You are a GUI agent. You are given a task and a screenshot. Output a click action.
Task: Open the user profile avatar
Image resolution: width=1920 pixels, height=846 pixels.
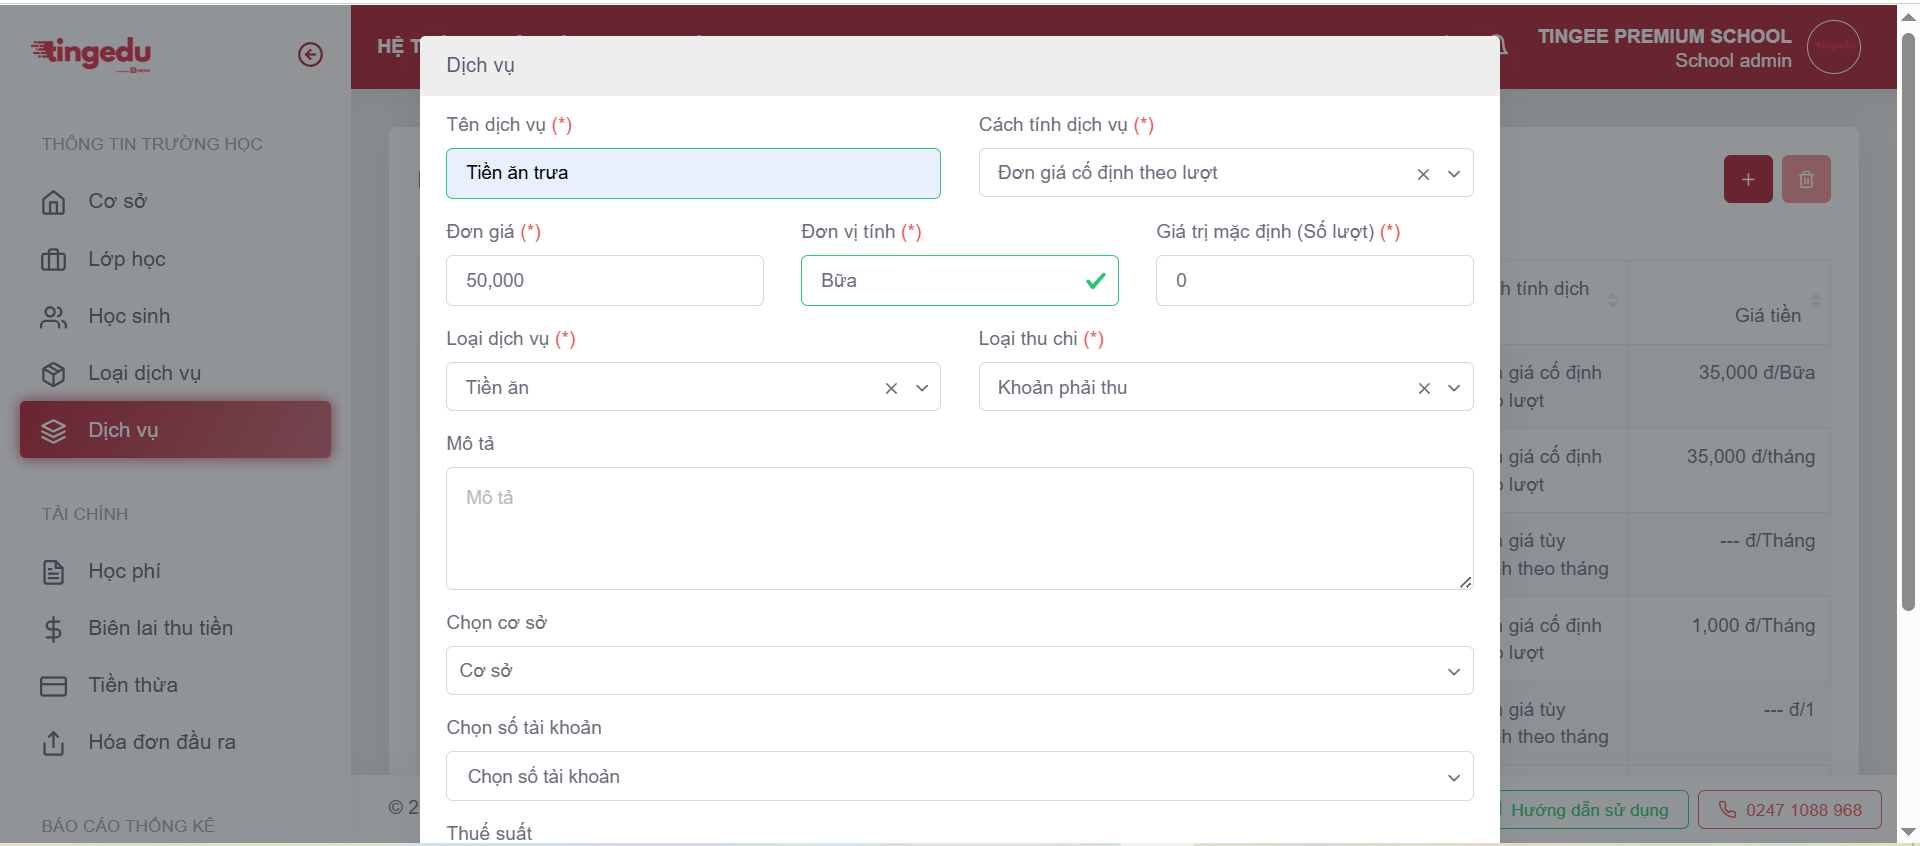point(1833,47)
